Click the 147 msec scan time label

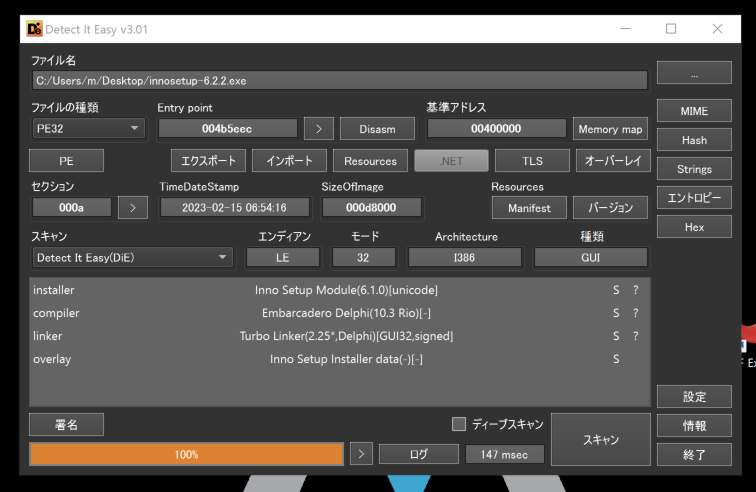click(504, 454)
